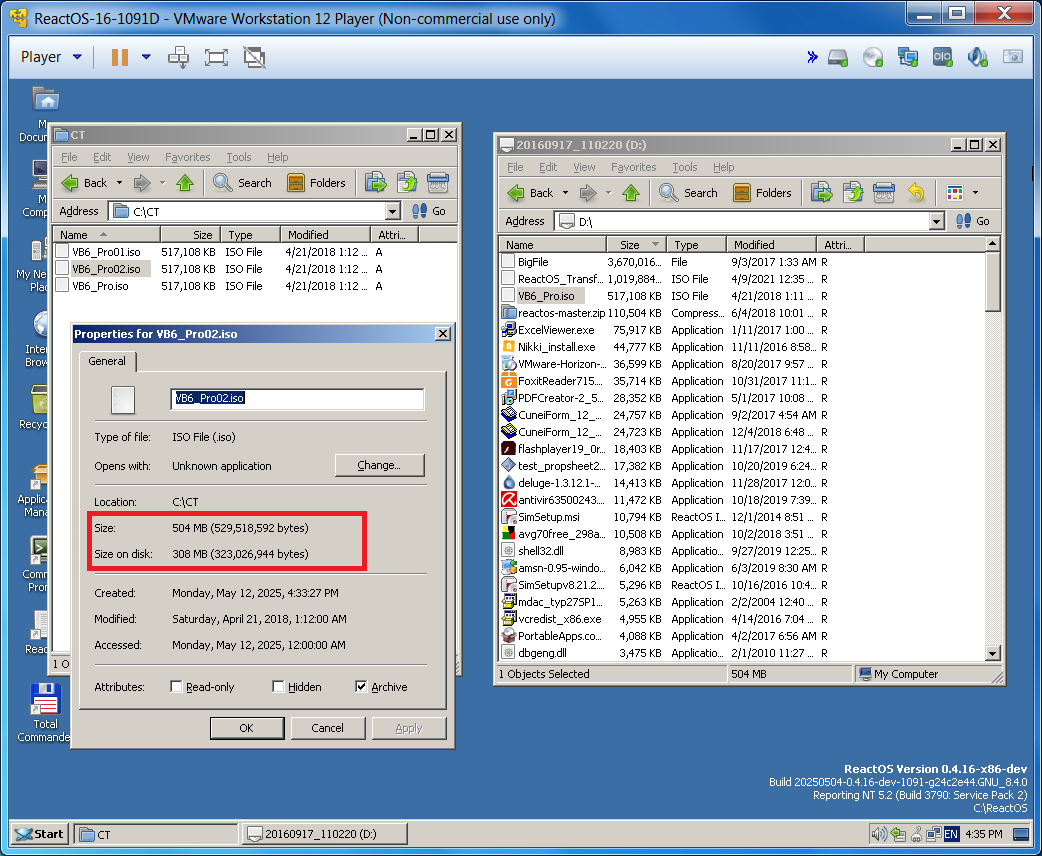
Task: Switch to 20160917_110220 (D:) taskbar button
Action: (325, 834)
